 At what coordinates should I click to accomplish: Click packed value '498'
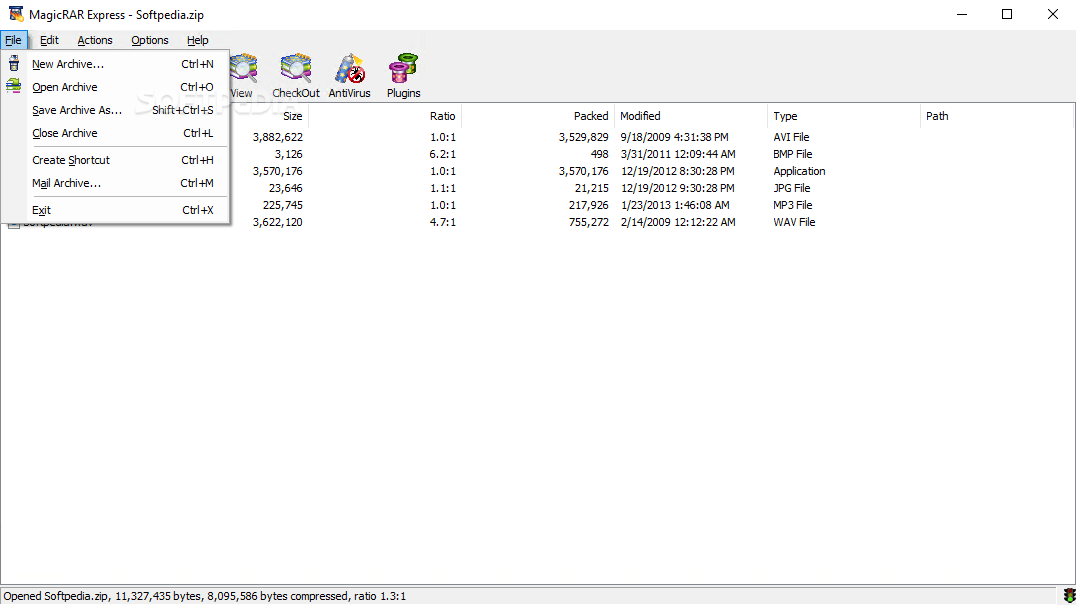tap(599, 154)
